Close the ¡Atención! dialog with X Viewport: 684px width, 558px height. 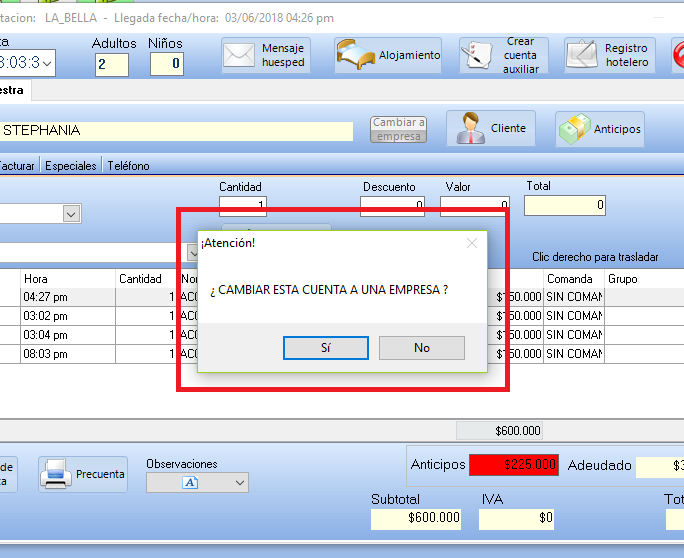(472, 243)
